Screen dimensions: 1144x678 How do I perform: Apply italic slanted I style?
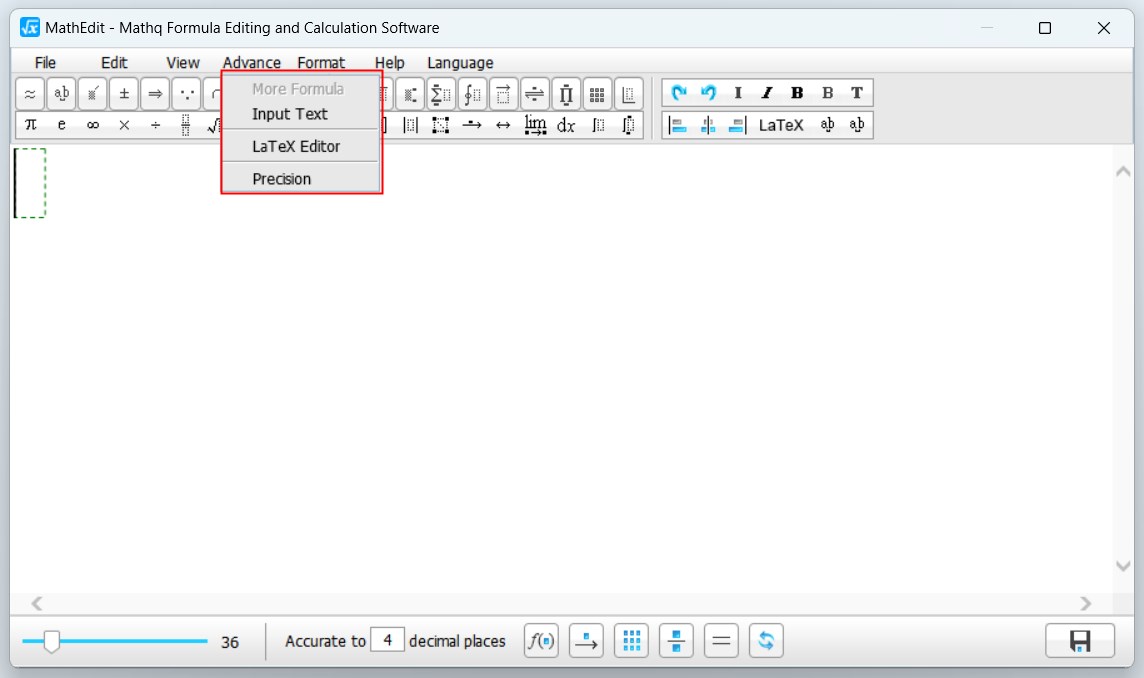point(767,93)
